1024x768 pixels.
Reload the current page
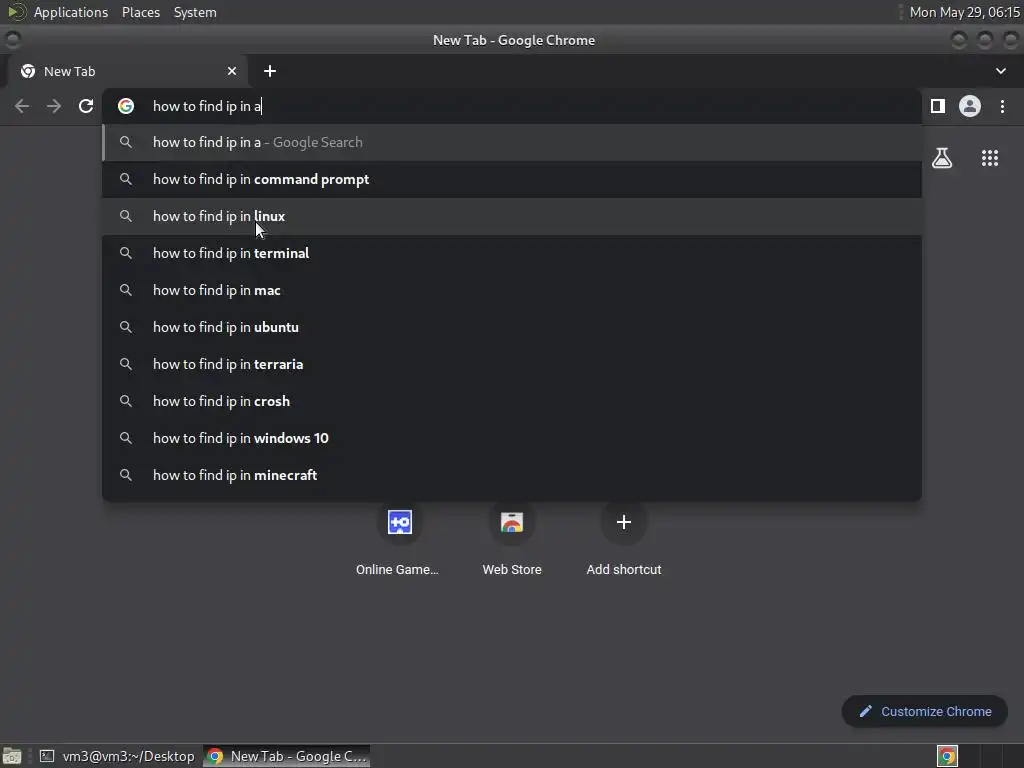click(x=86, y=106)
